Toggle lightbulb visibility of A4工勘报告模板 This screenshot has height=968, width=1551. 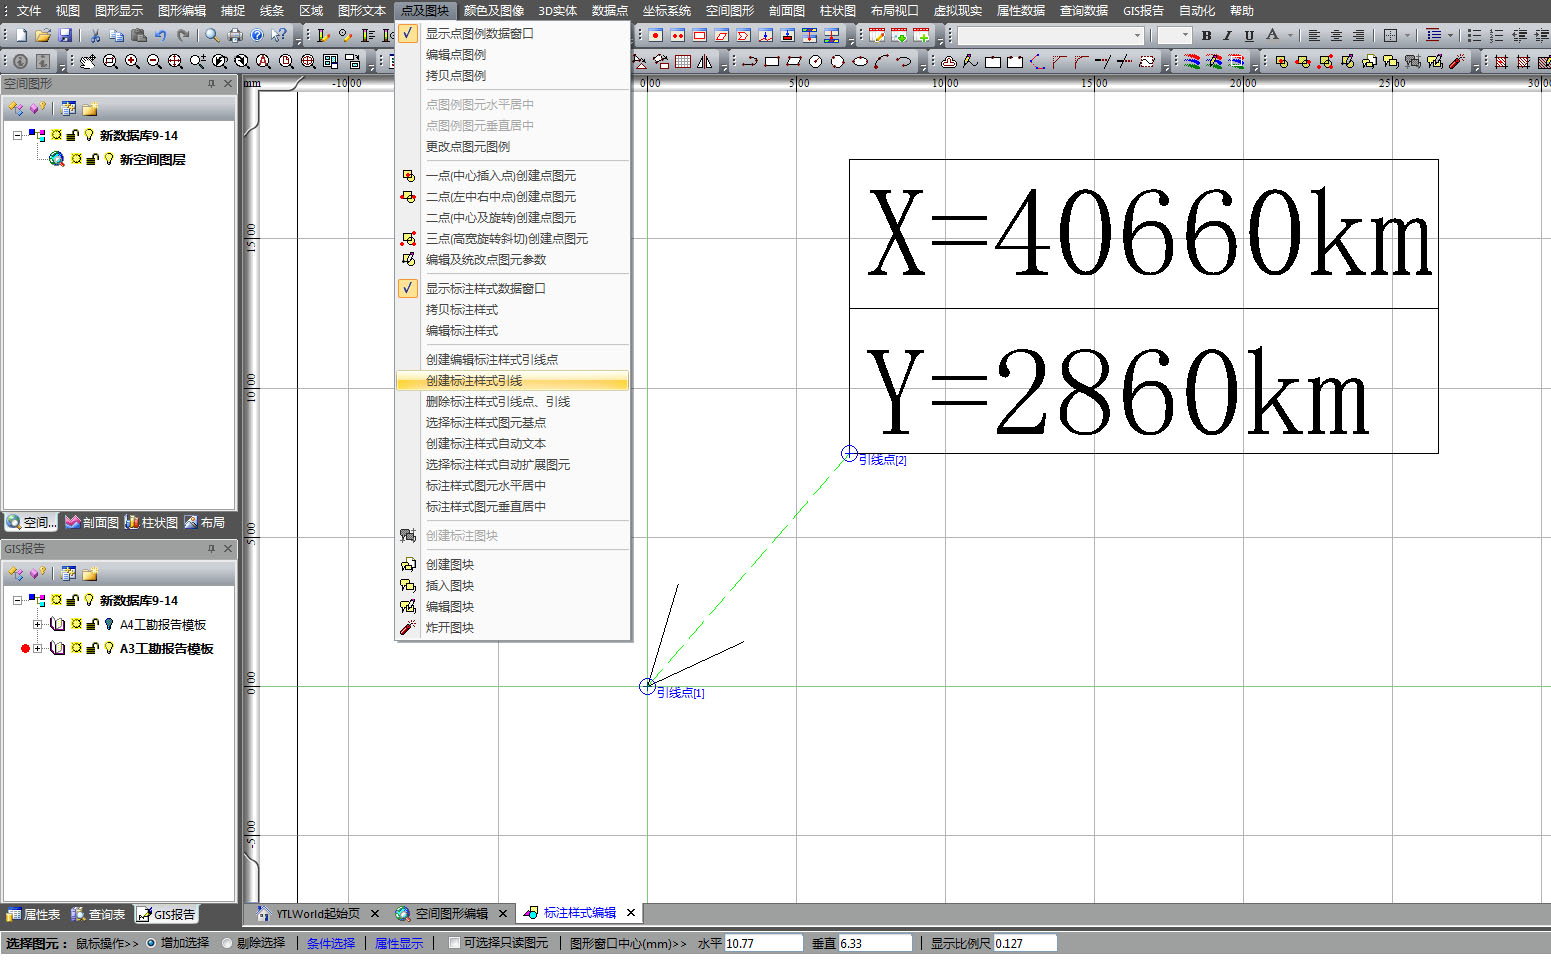point(109,624)
